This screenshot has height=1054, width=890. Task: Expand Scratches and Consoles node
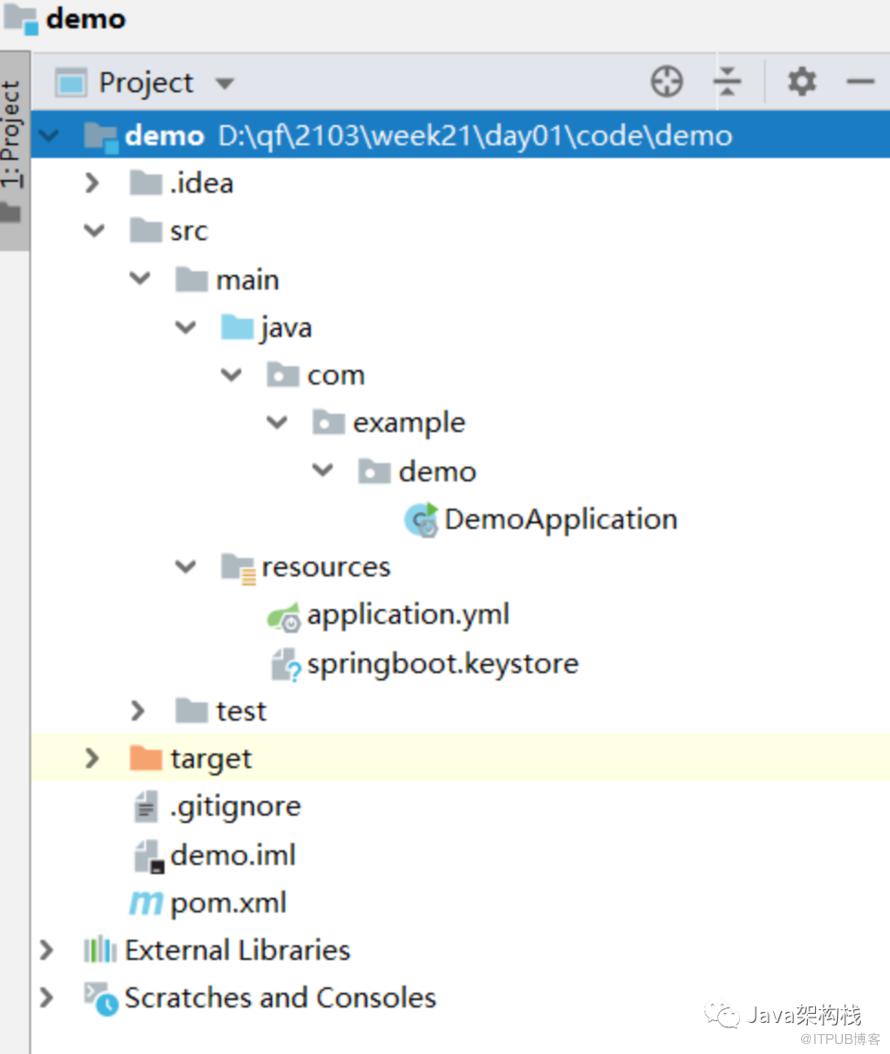pos(46,998)
